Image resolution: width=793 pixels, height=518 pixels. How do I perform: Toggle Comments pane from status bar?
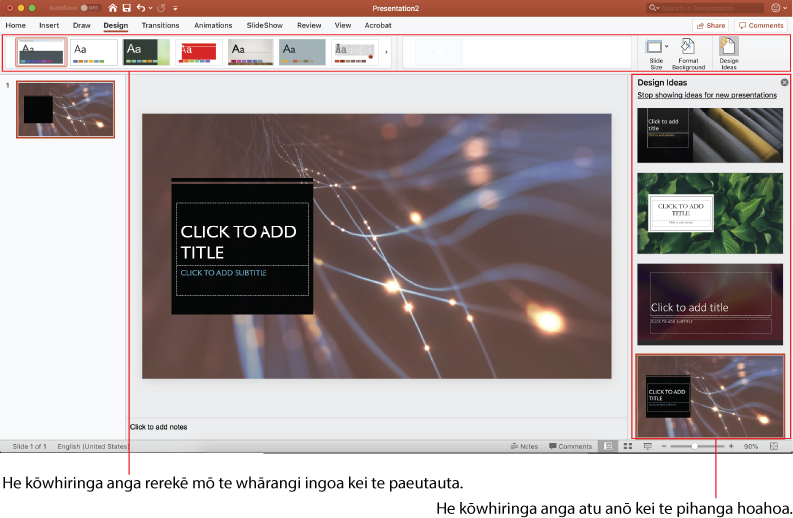pos(570,446)
